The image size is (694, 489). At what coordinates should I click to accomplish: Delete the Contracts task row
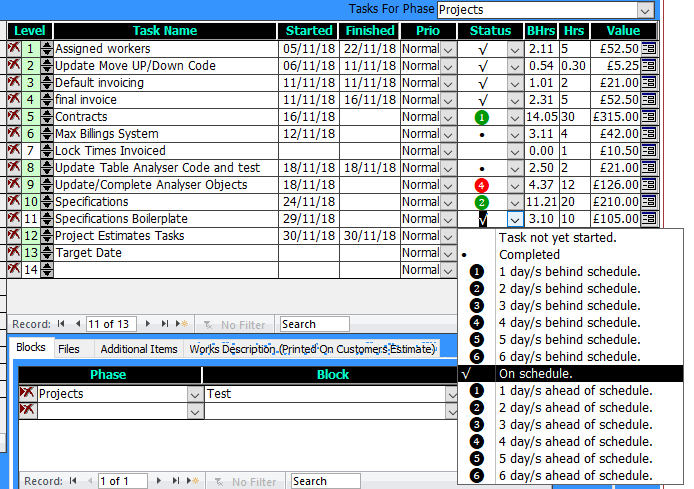click(14, 116)
